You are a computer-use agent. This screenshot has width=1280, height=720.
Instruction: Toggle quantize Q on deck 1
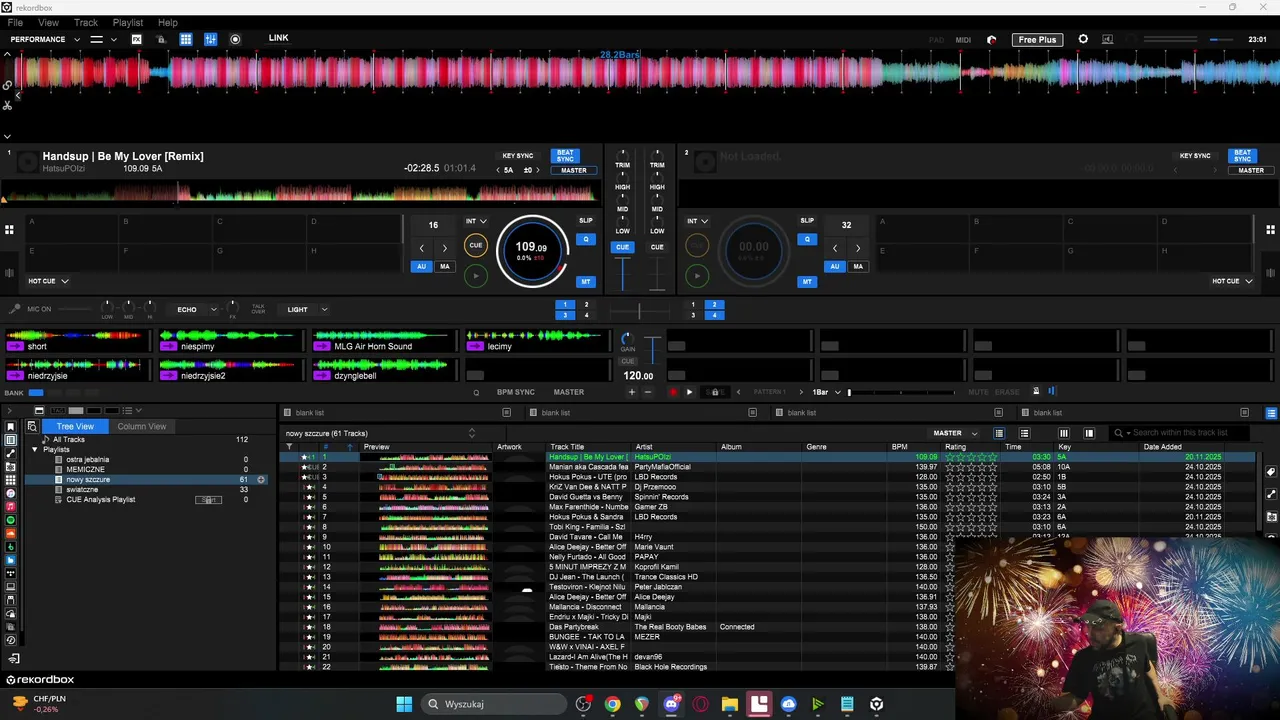pyautogui.click(x=586, y=239)
